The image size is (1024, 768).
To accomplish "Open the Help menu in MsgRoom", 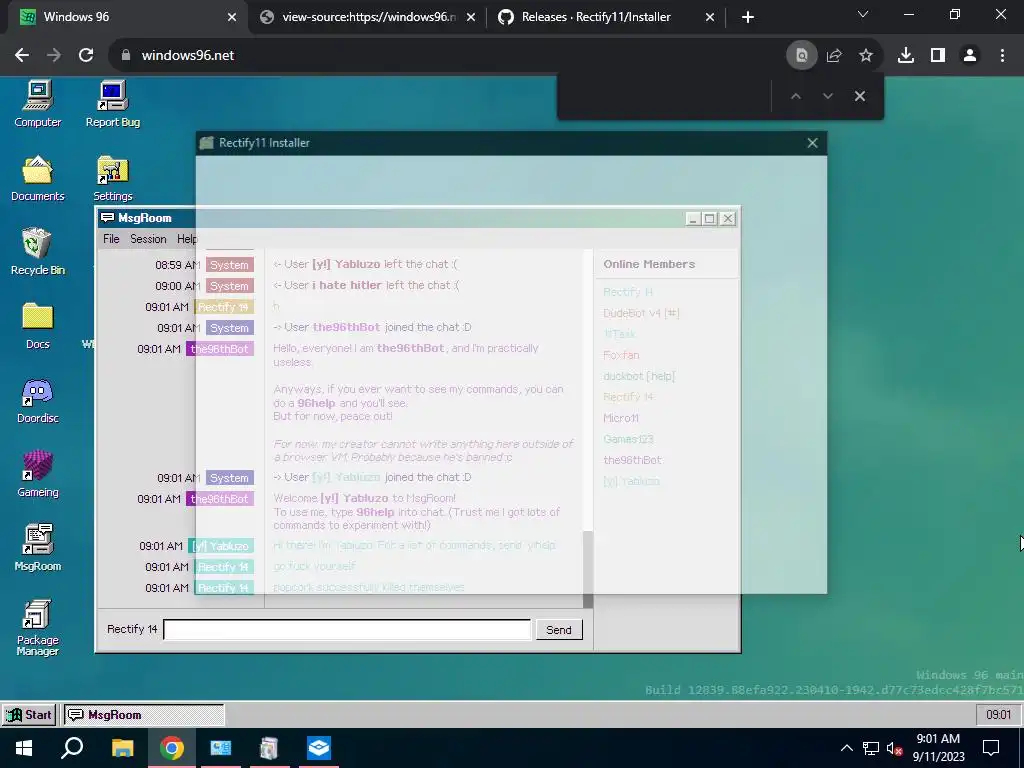I will point(187,239).
